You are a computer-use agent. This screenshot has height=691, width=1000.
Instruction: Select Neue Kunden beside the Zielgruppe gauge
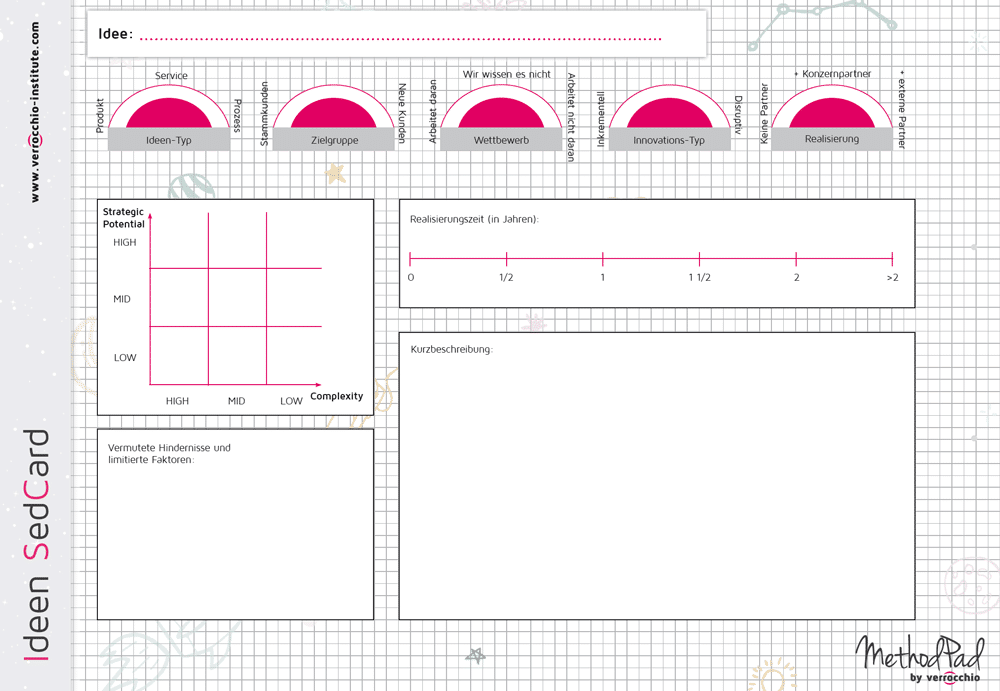pos(403,113)
